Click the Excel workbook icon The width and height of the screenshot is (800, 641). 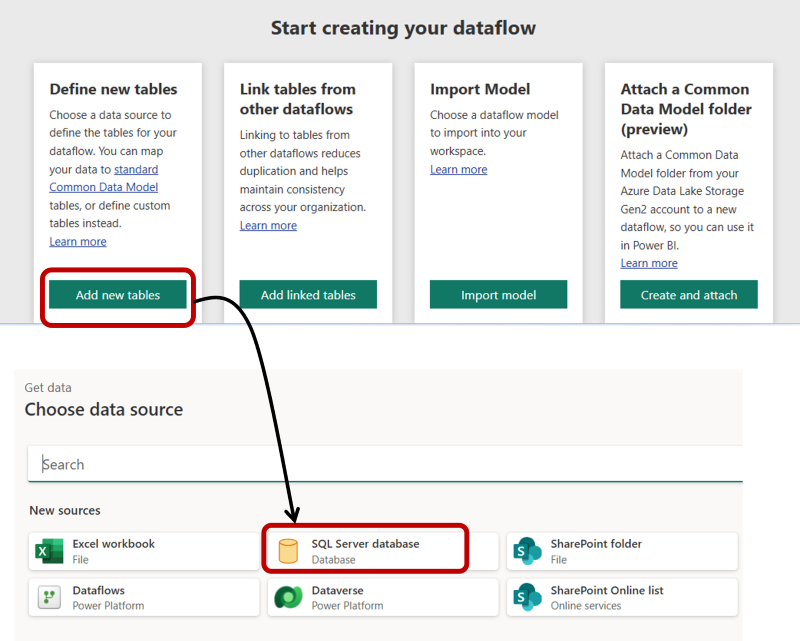coord(49,551)
